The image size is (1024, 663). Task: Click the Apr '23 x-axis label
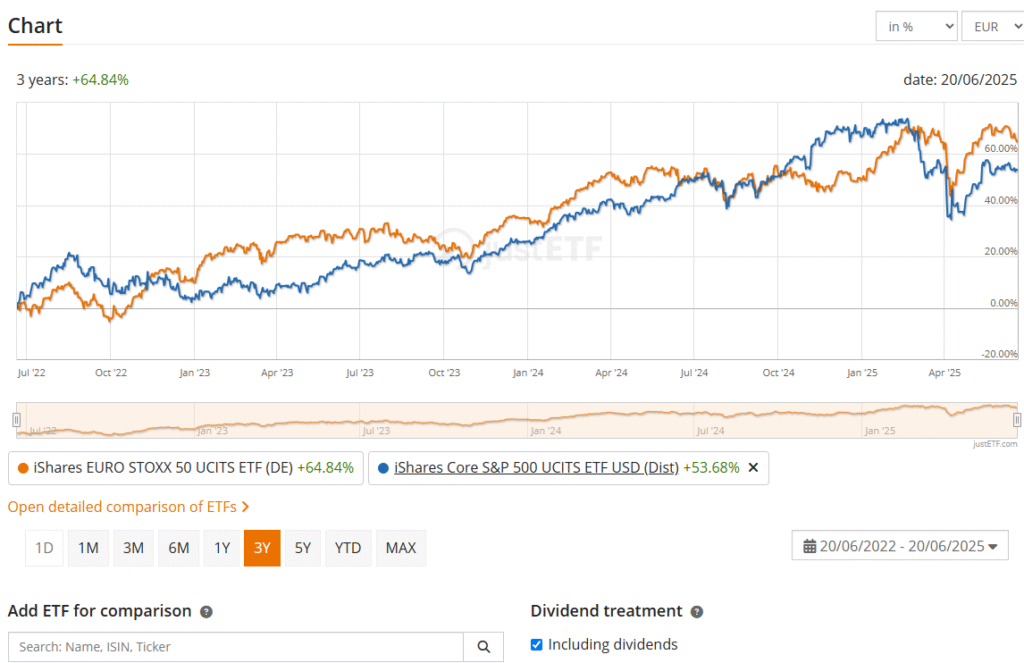click(x=277, y=372)
